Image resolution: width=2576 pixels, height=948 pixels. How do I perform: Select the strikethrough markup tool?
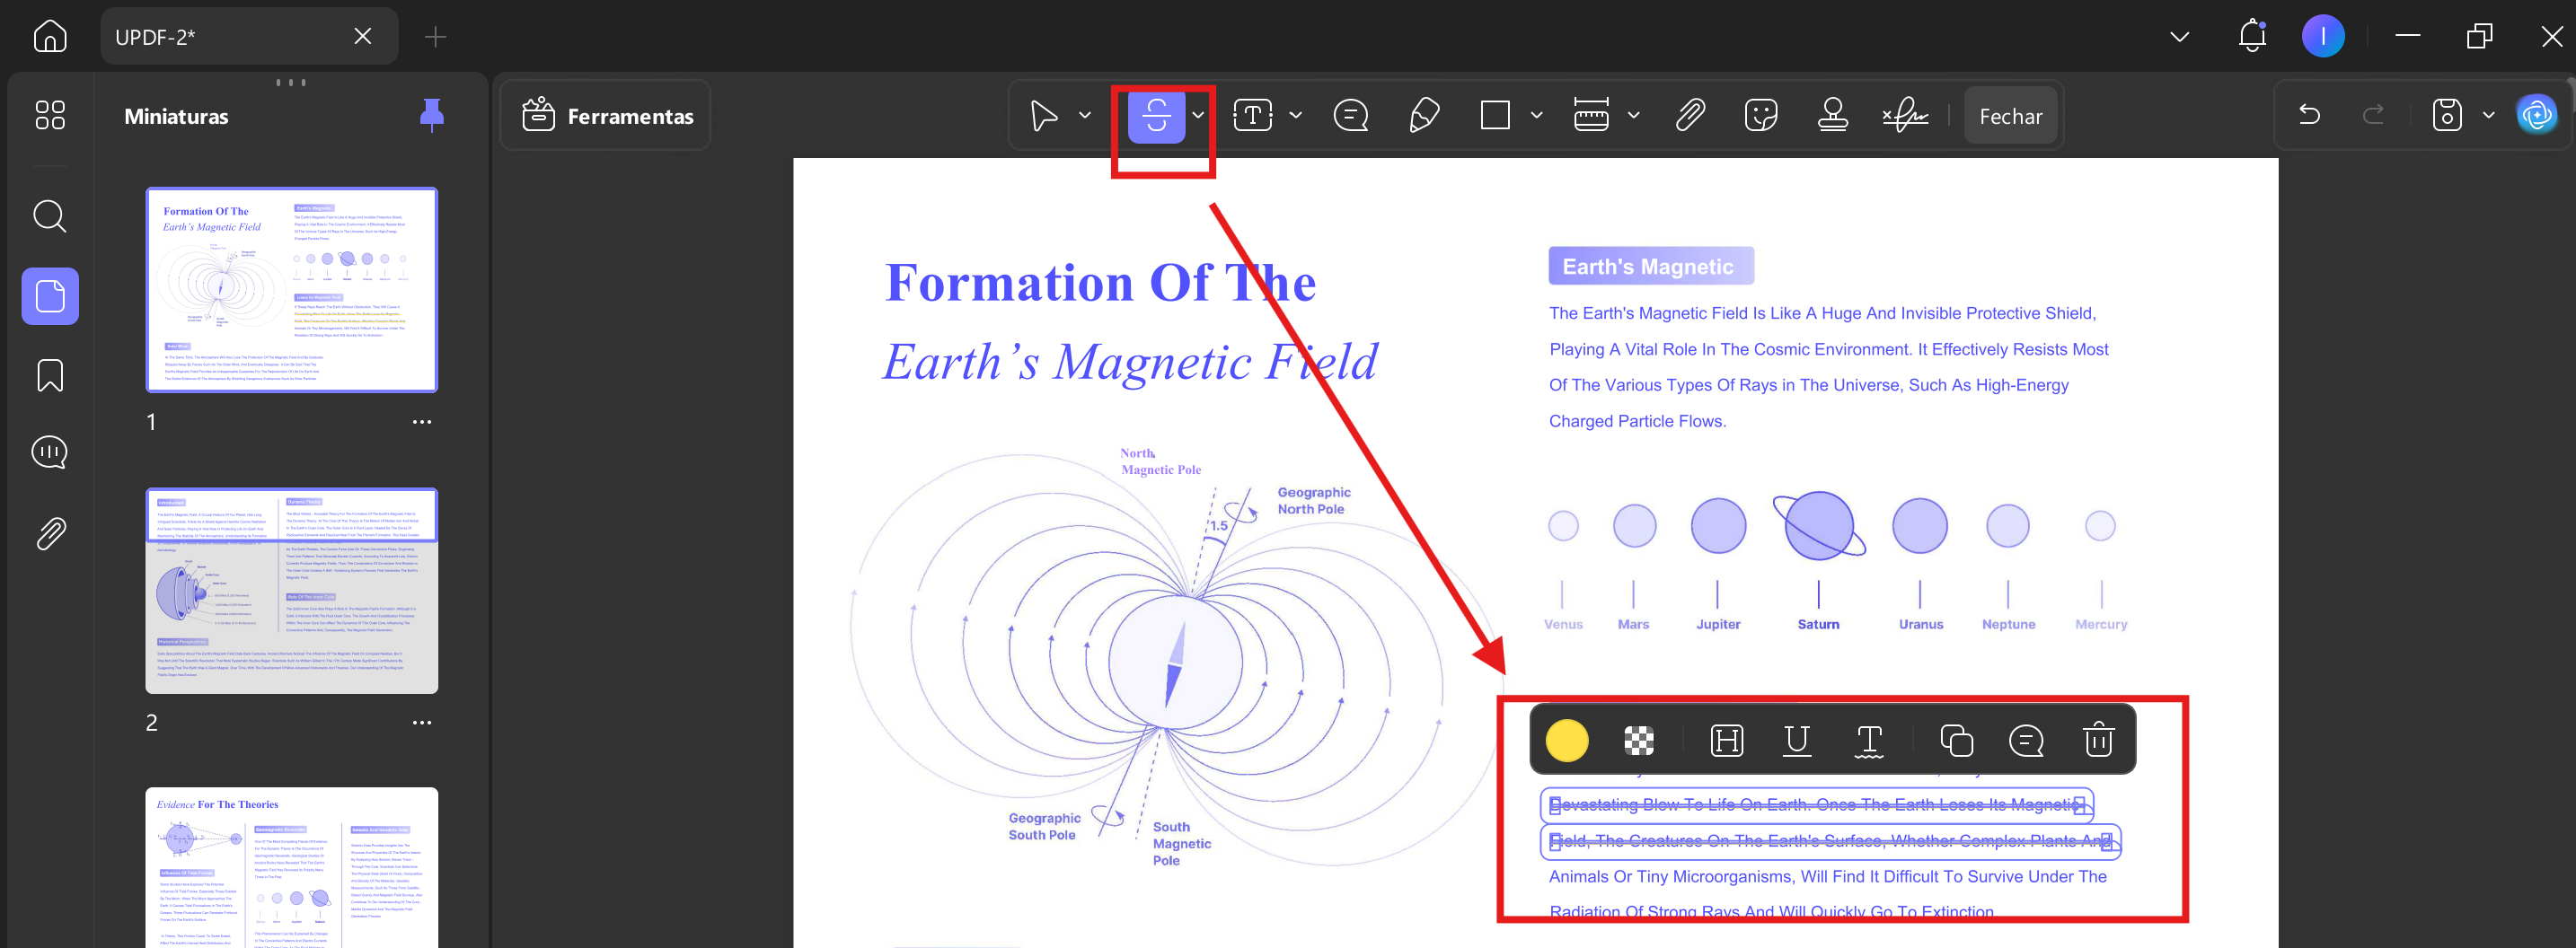click(1156, 116)
